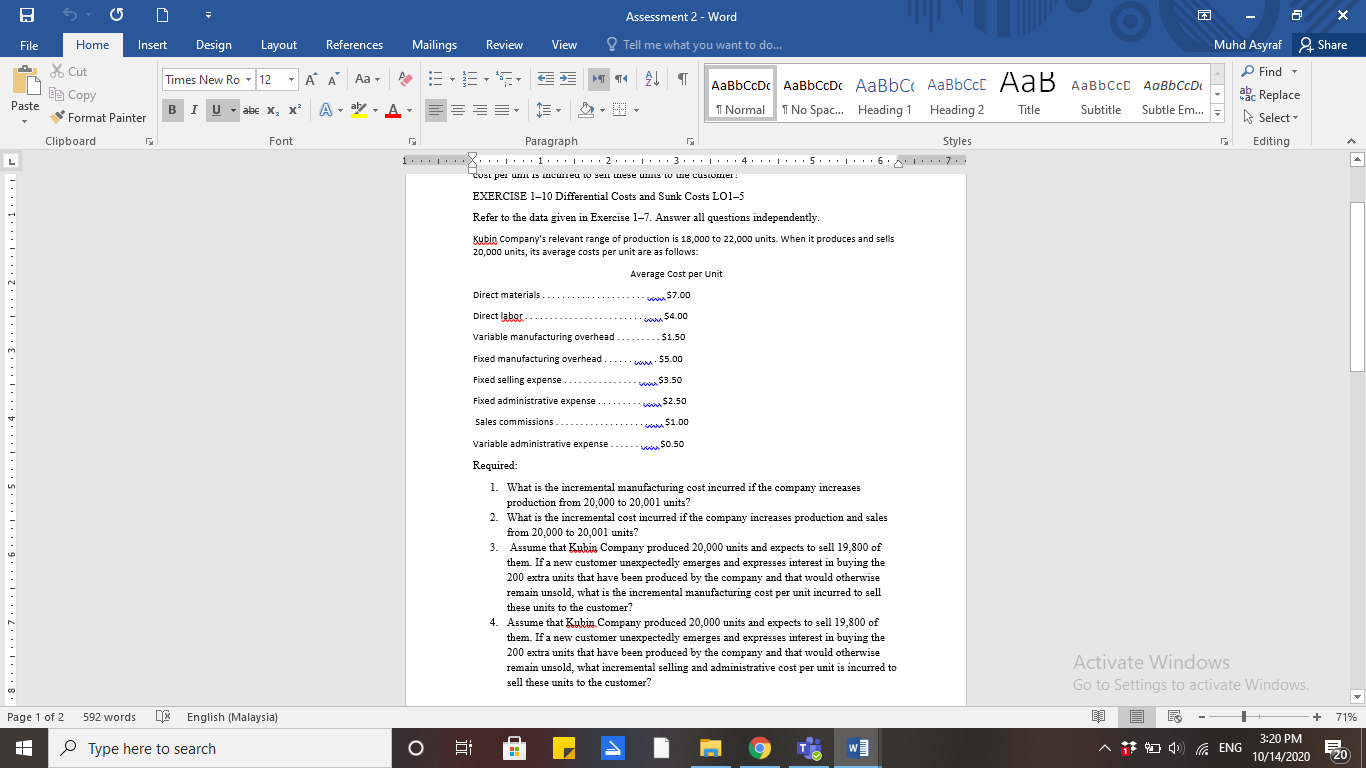Open the Clear All Formatting icon
Screen dimensions: 1366x768
coord(404,79)
